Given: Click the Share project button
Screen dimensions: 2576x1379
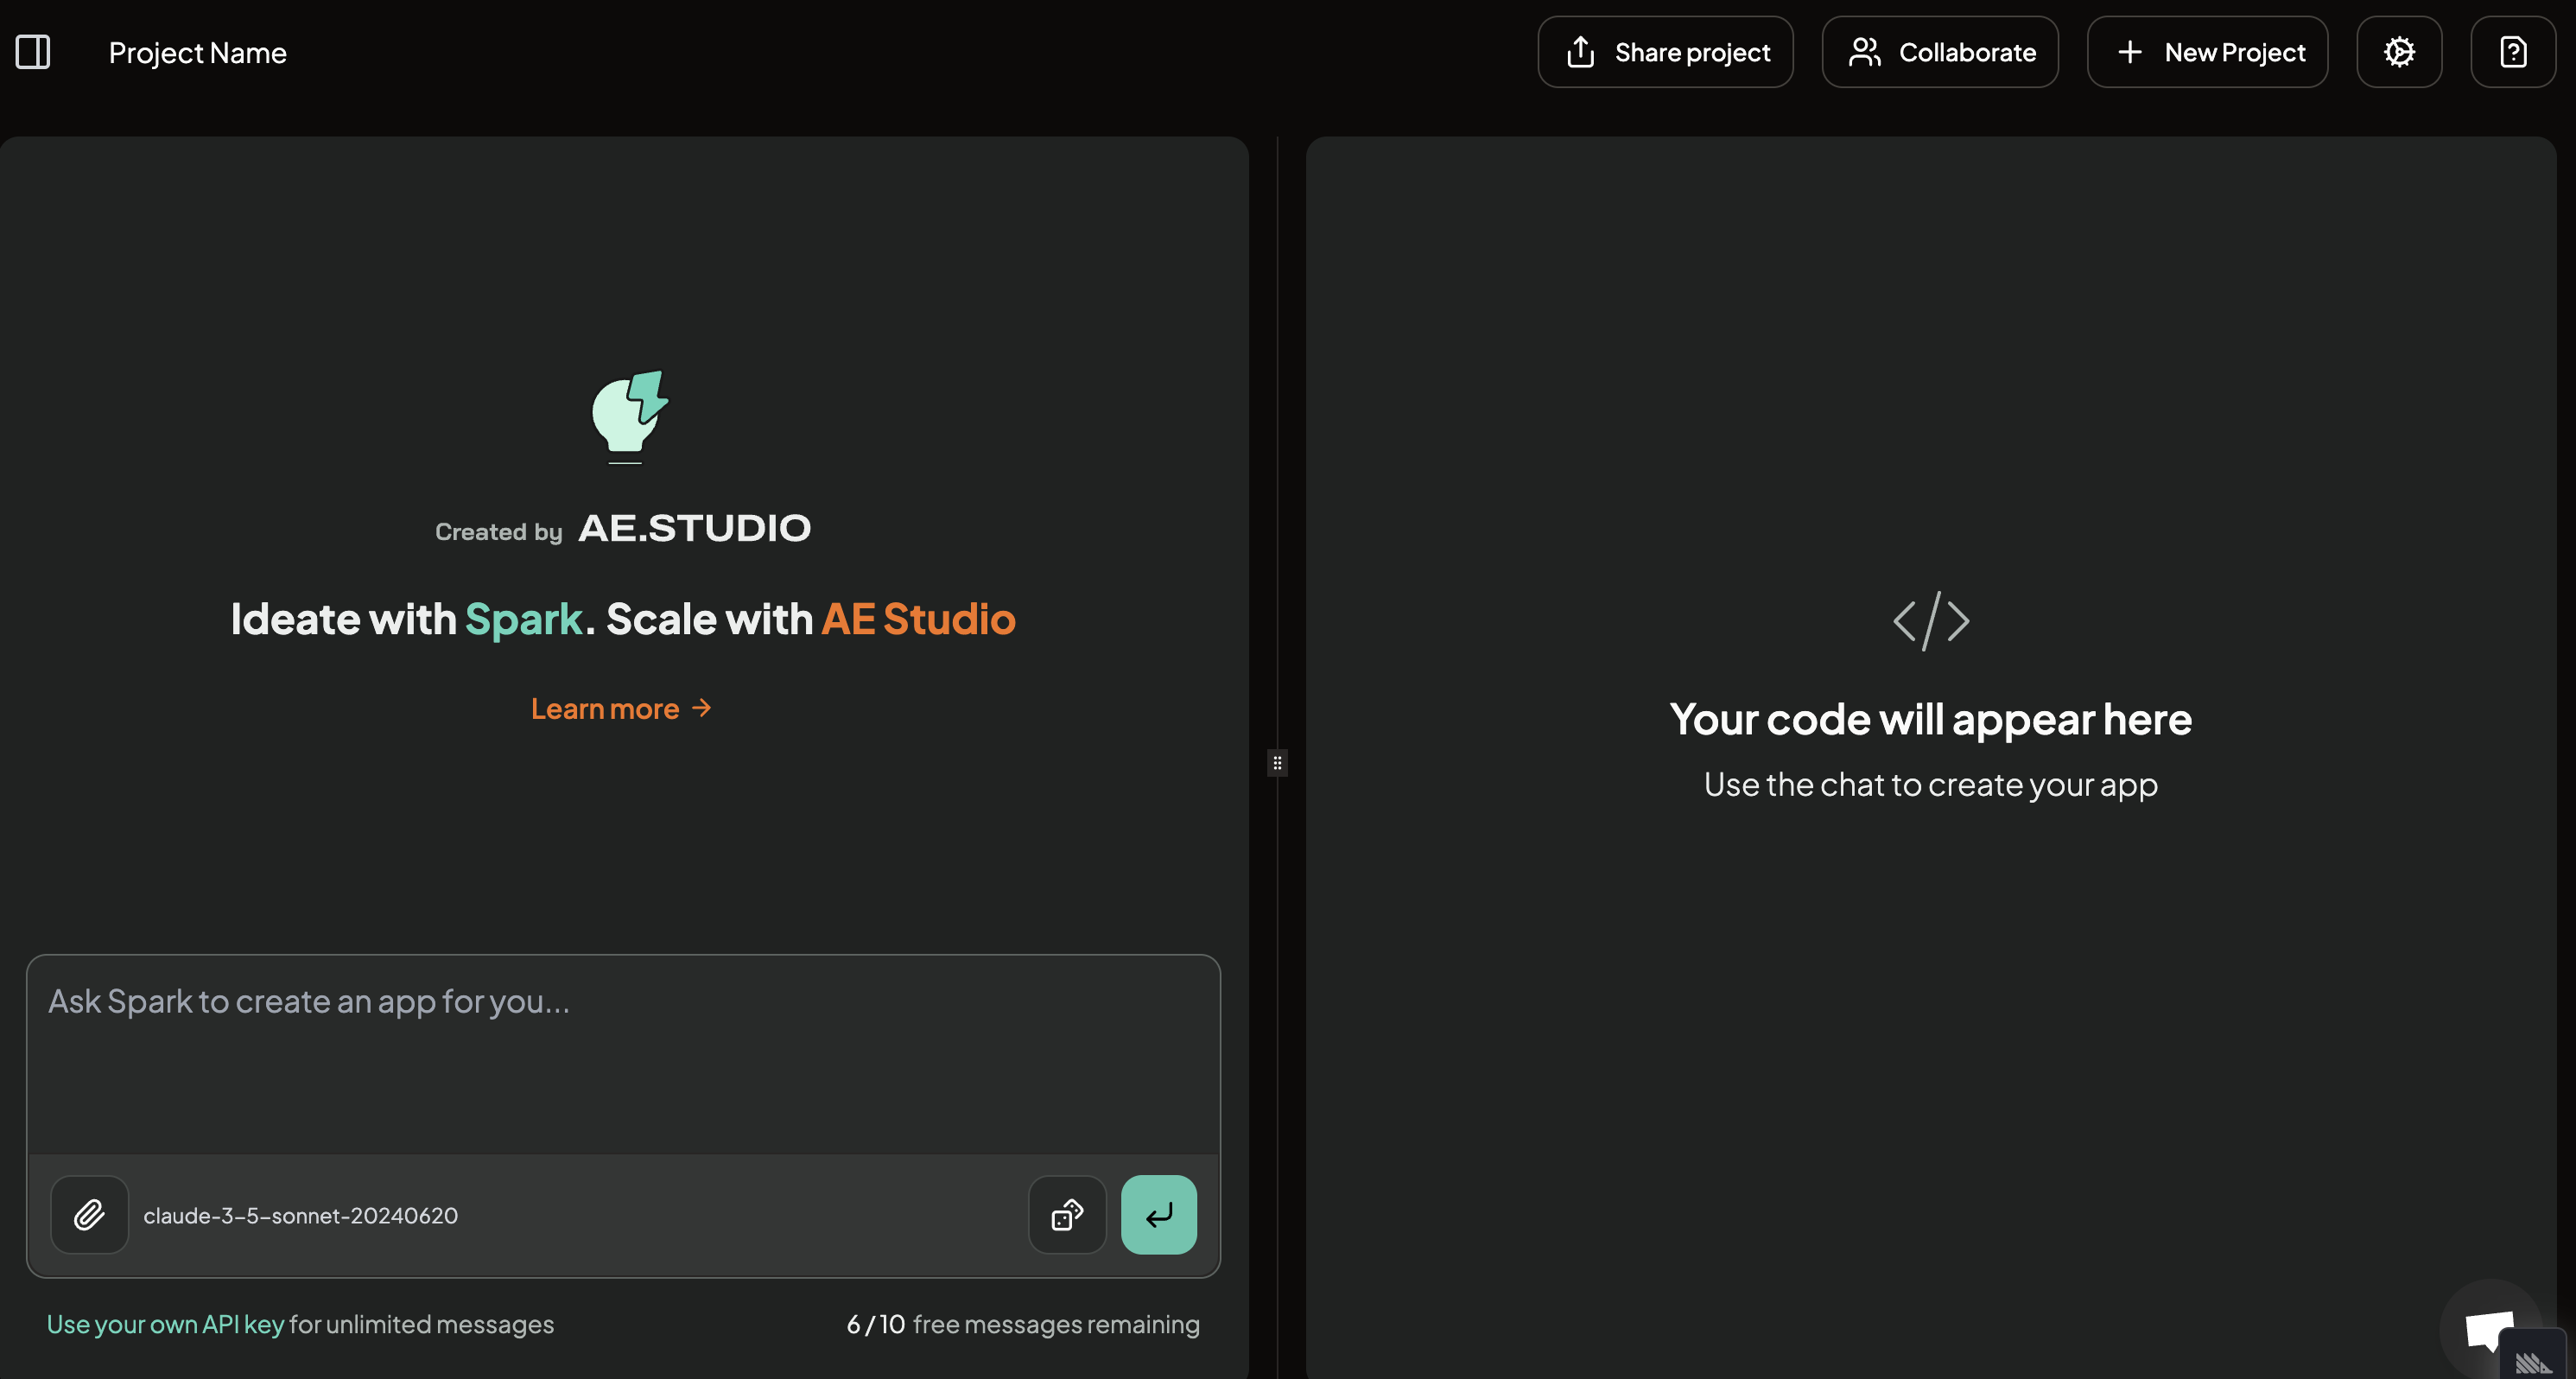Looking at the screenshot, I should point(1665,52).
